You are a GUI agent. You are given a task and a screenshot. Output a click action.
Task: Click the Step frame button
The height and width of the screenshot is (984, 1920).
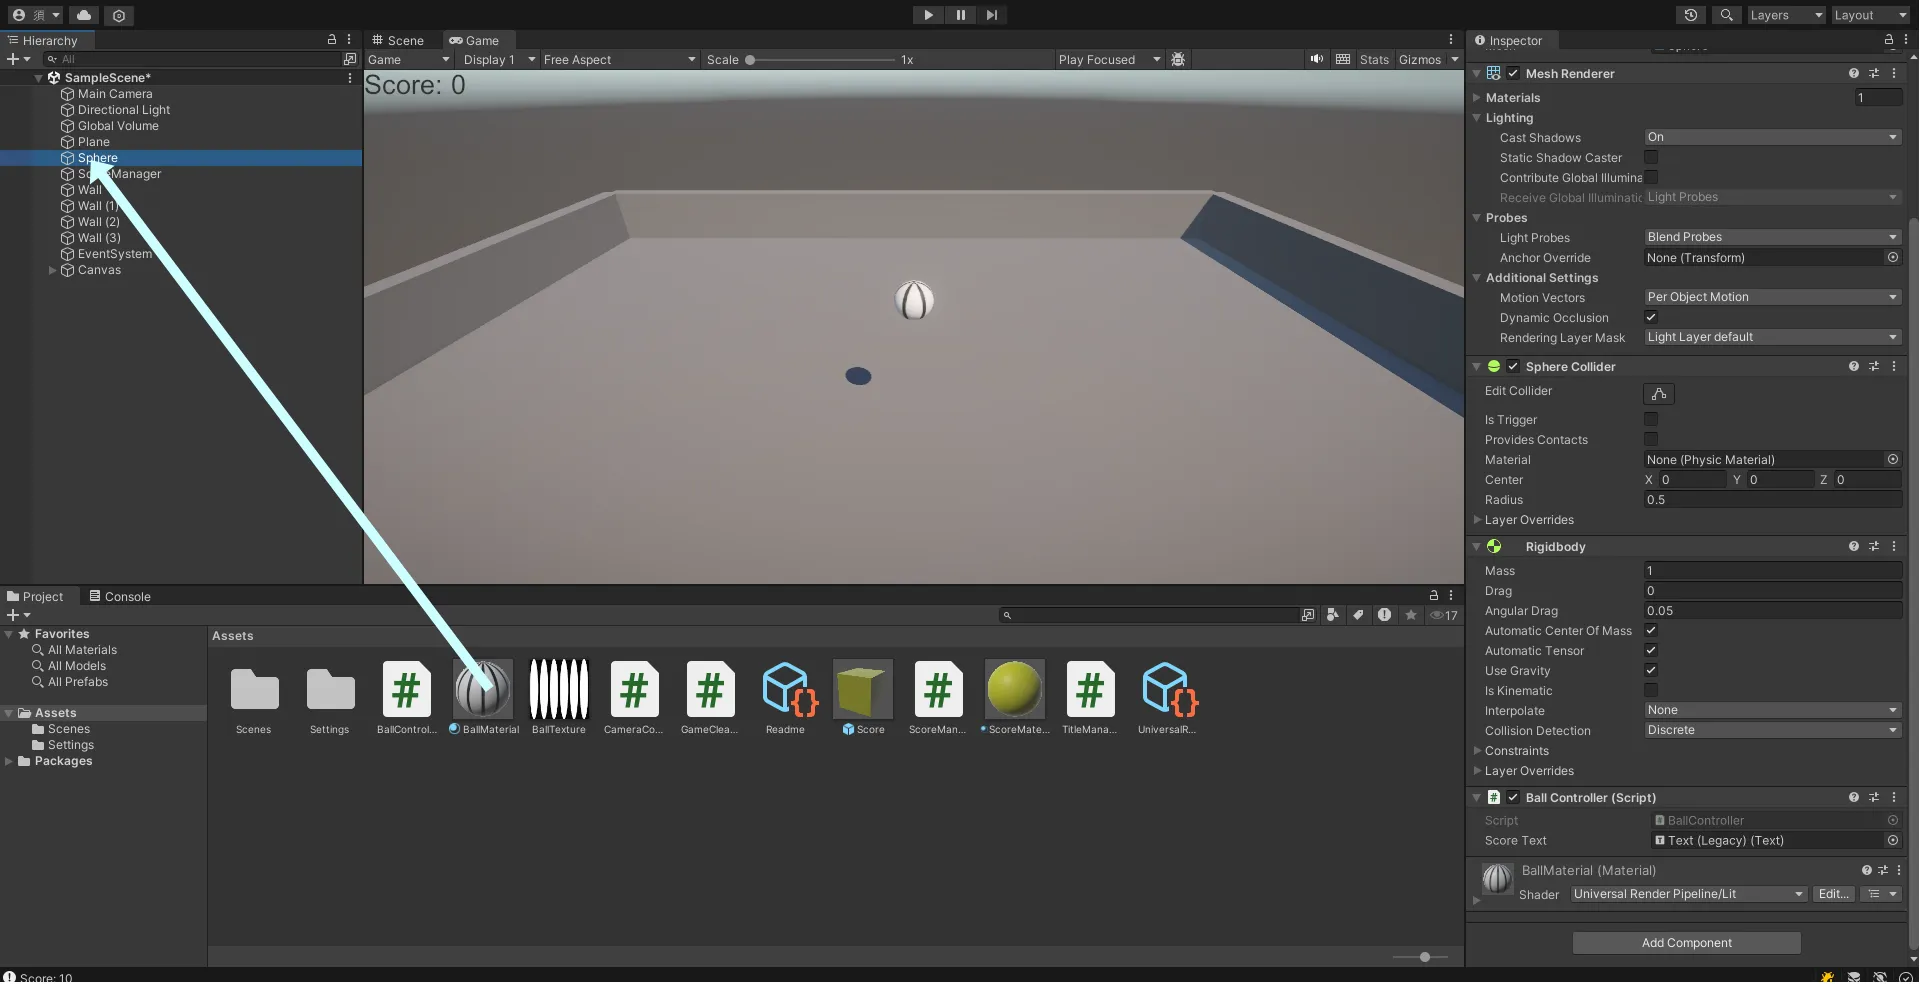pos(991,15)
